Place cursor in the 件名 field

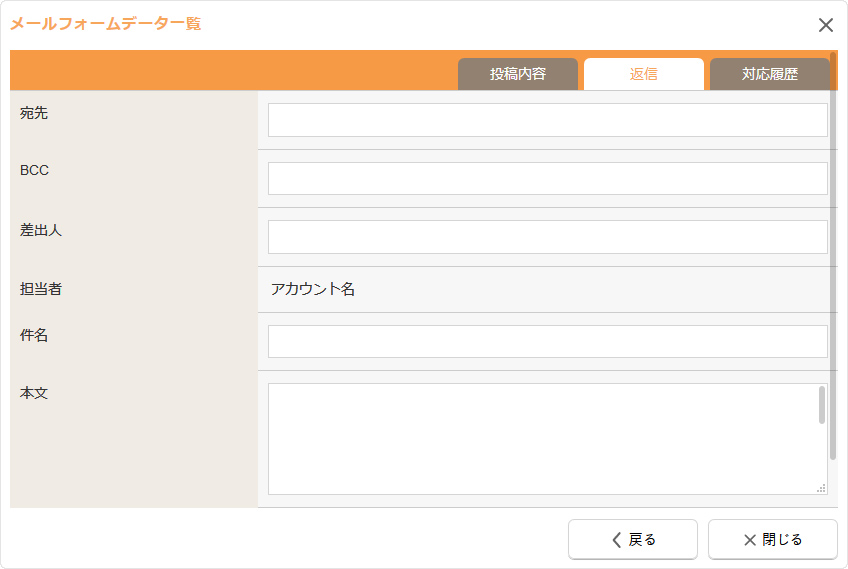point(547,341)
